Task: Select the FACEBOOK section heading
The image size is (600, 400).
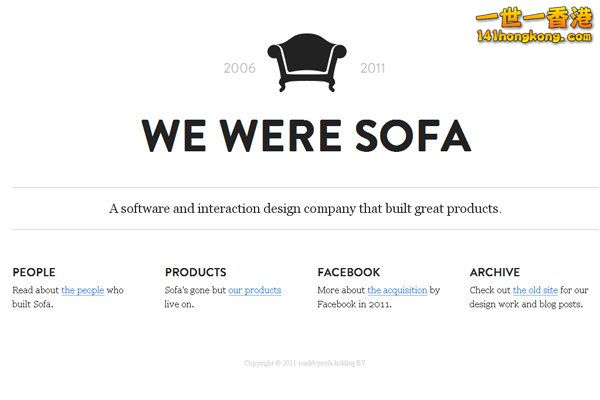Action: (349, 272)
